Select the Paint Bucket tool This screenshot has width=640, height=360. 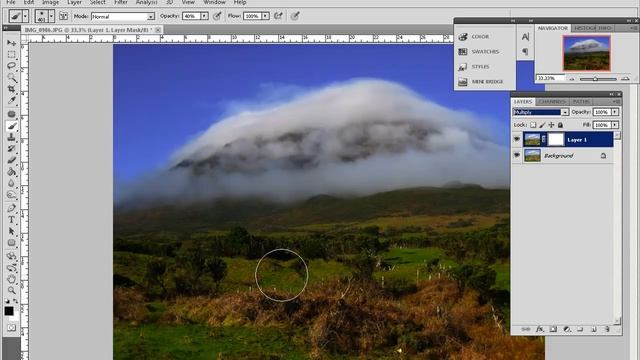point(11,172)
